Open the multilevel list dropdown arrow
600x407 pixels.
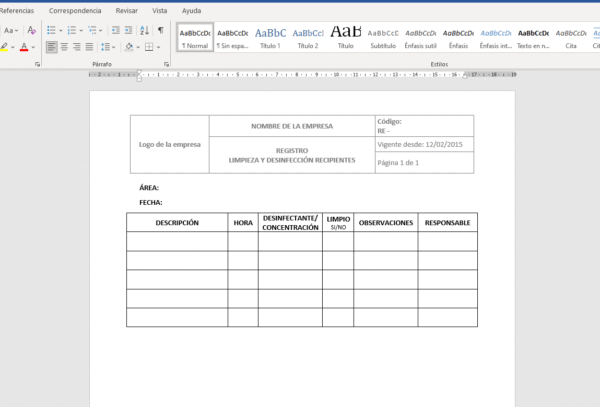point(101,31)
